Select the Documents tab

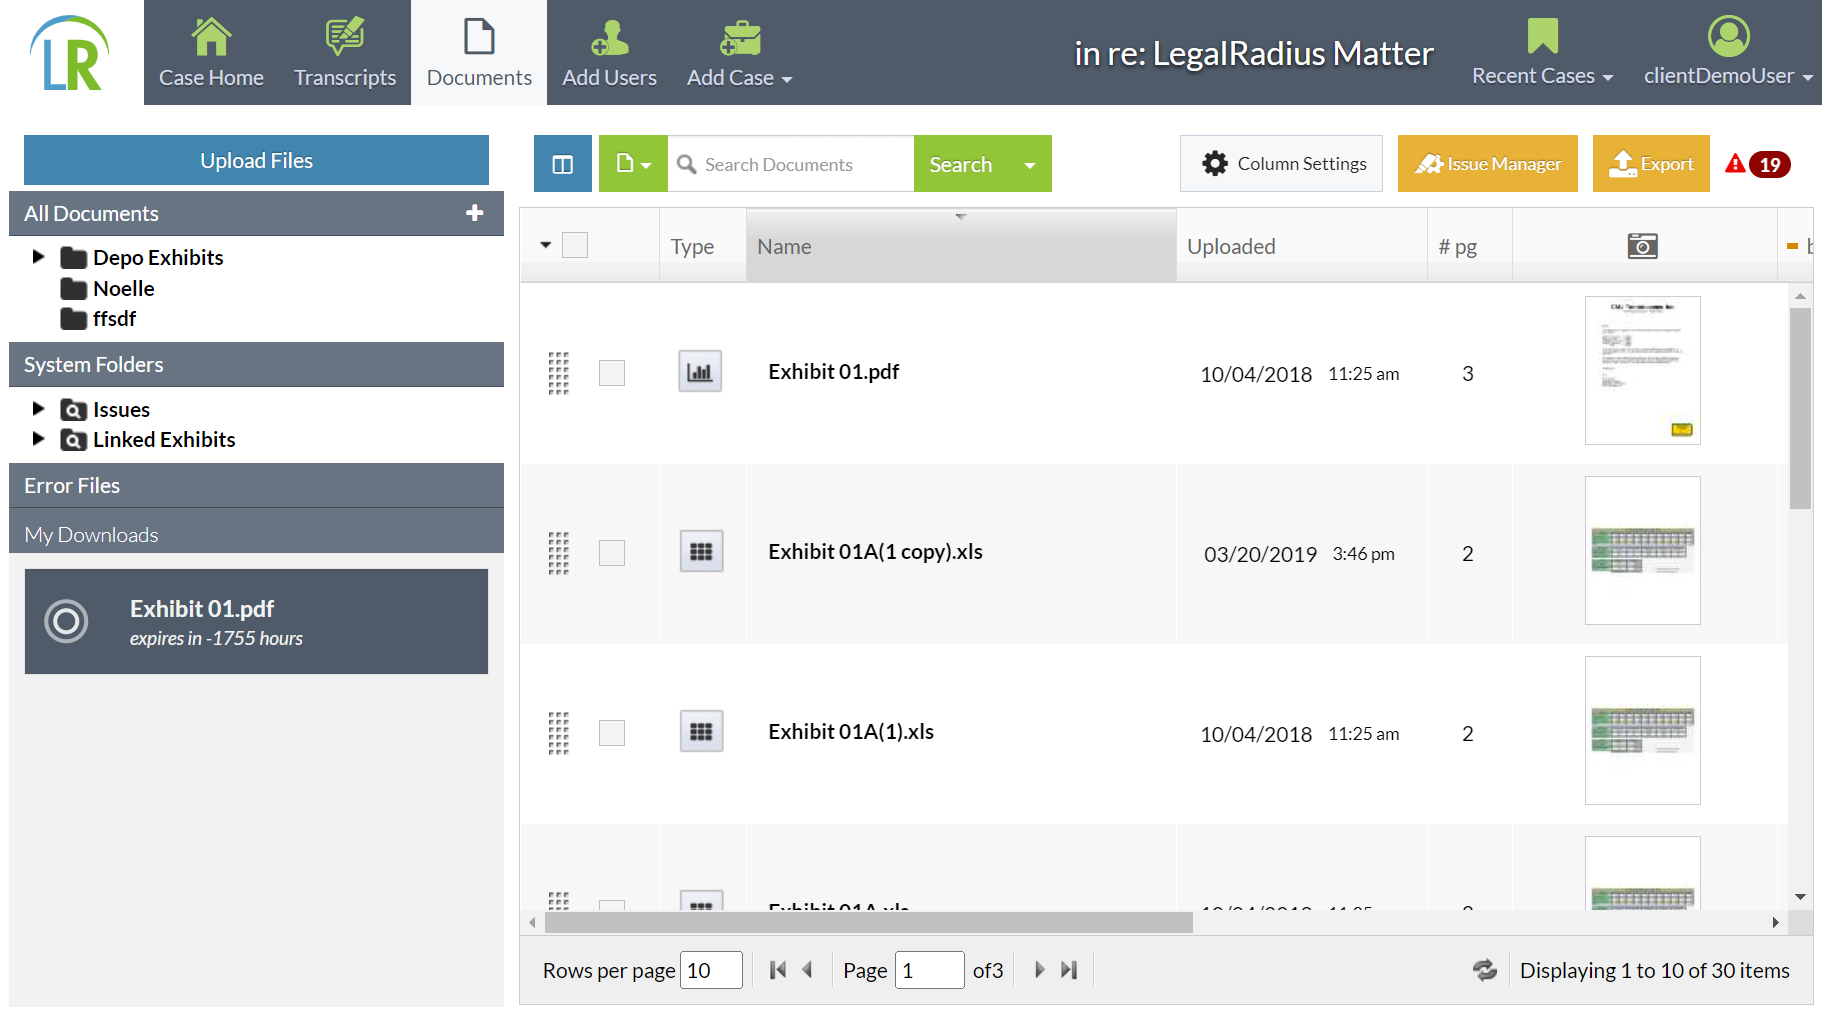pos(479,53)
